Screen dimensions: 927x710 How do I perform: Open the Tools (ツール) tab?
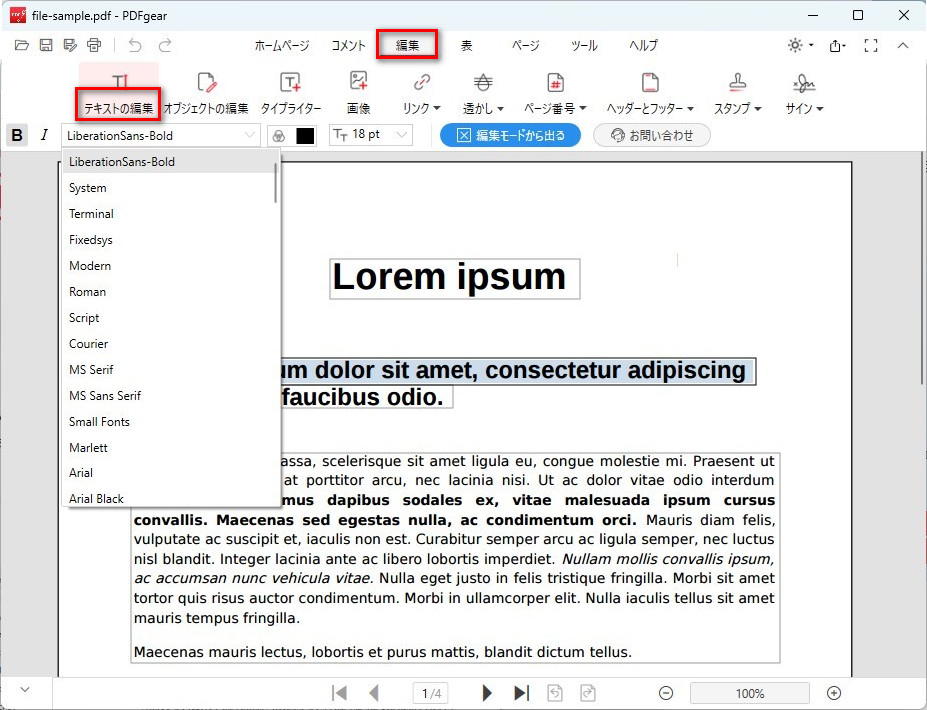pos(584,45)
